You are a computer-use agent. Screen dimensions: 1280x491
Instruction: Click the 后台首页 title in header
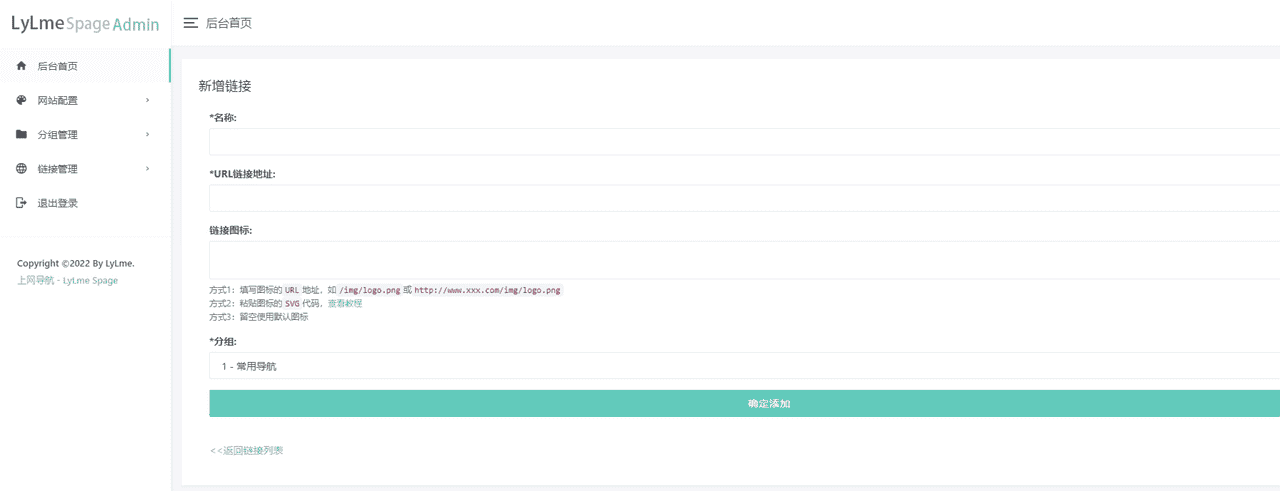pos(229,23)
